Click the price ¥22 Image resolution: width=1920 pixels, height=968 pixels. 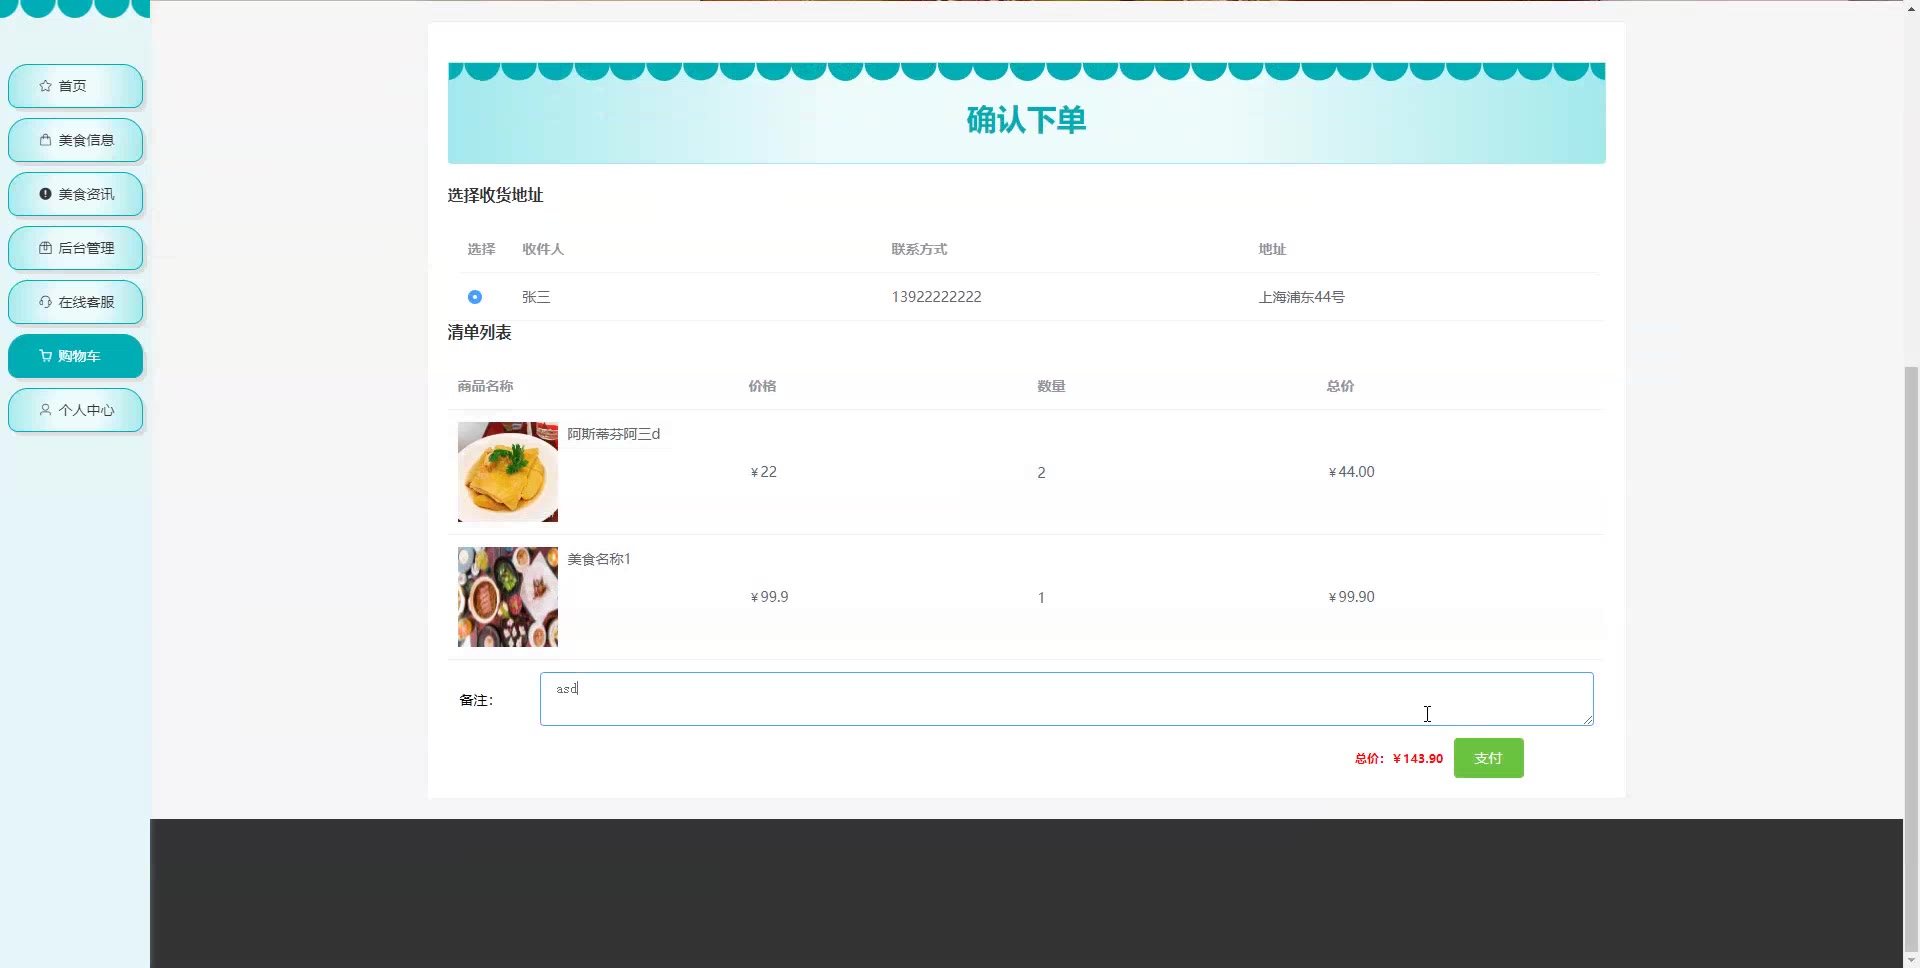[x=763, y=472]
